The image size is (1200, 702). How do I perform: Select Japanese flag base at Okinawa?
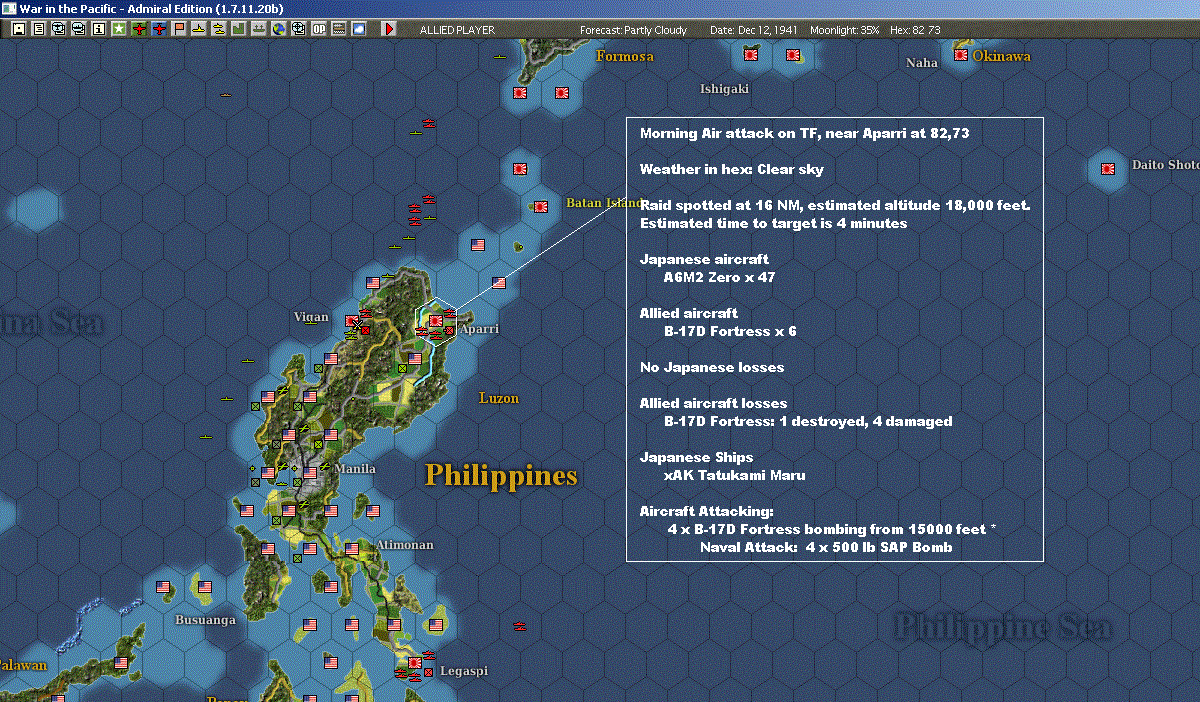pos(961,55)
